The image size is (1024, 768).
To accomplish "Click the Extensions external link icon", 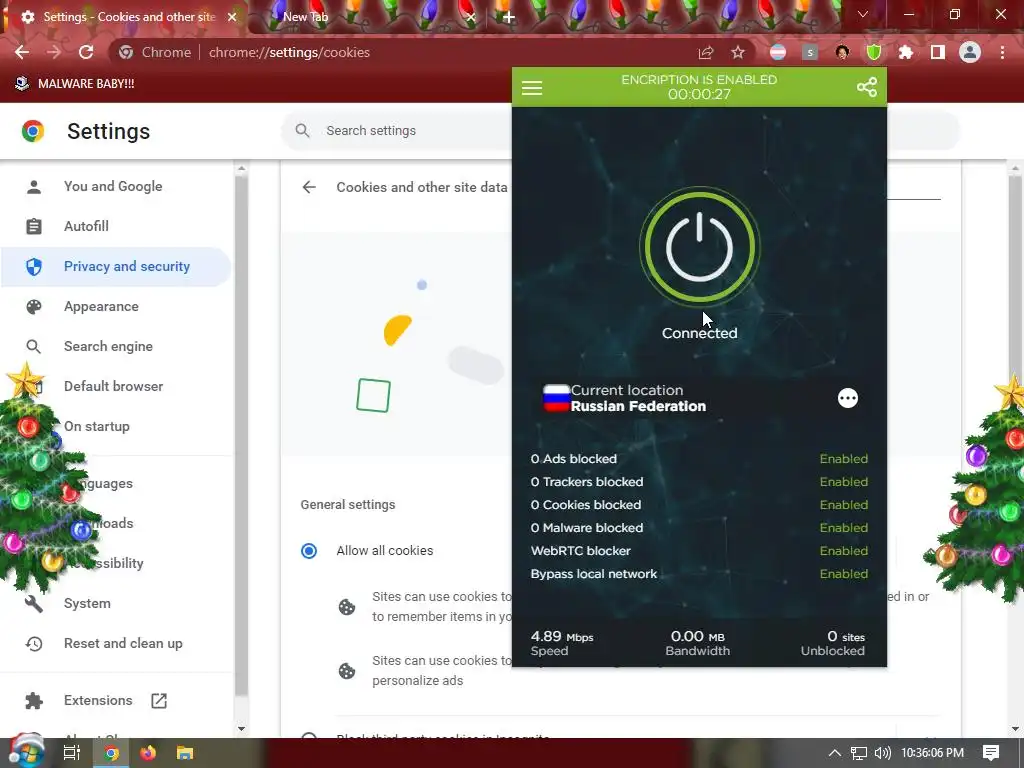I will click(x=159, y=701).
